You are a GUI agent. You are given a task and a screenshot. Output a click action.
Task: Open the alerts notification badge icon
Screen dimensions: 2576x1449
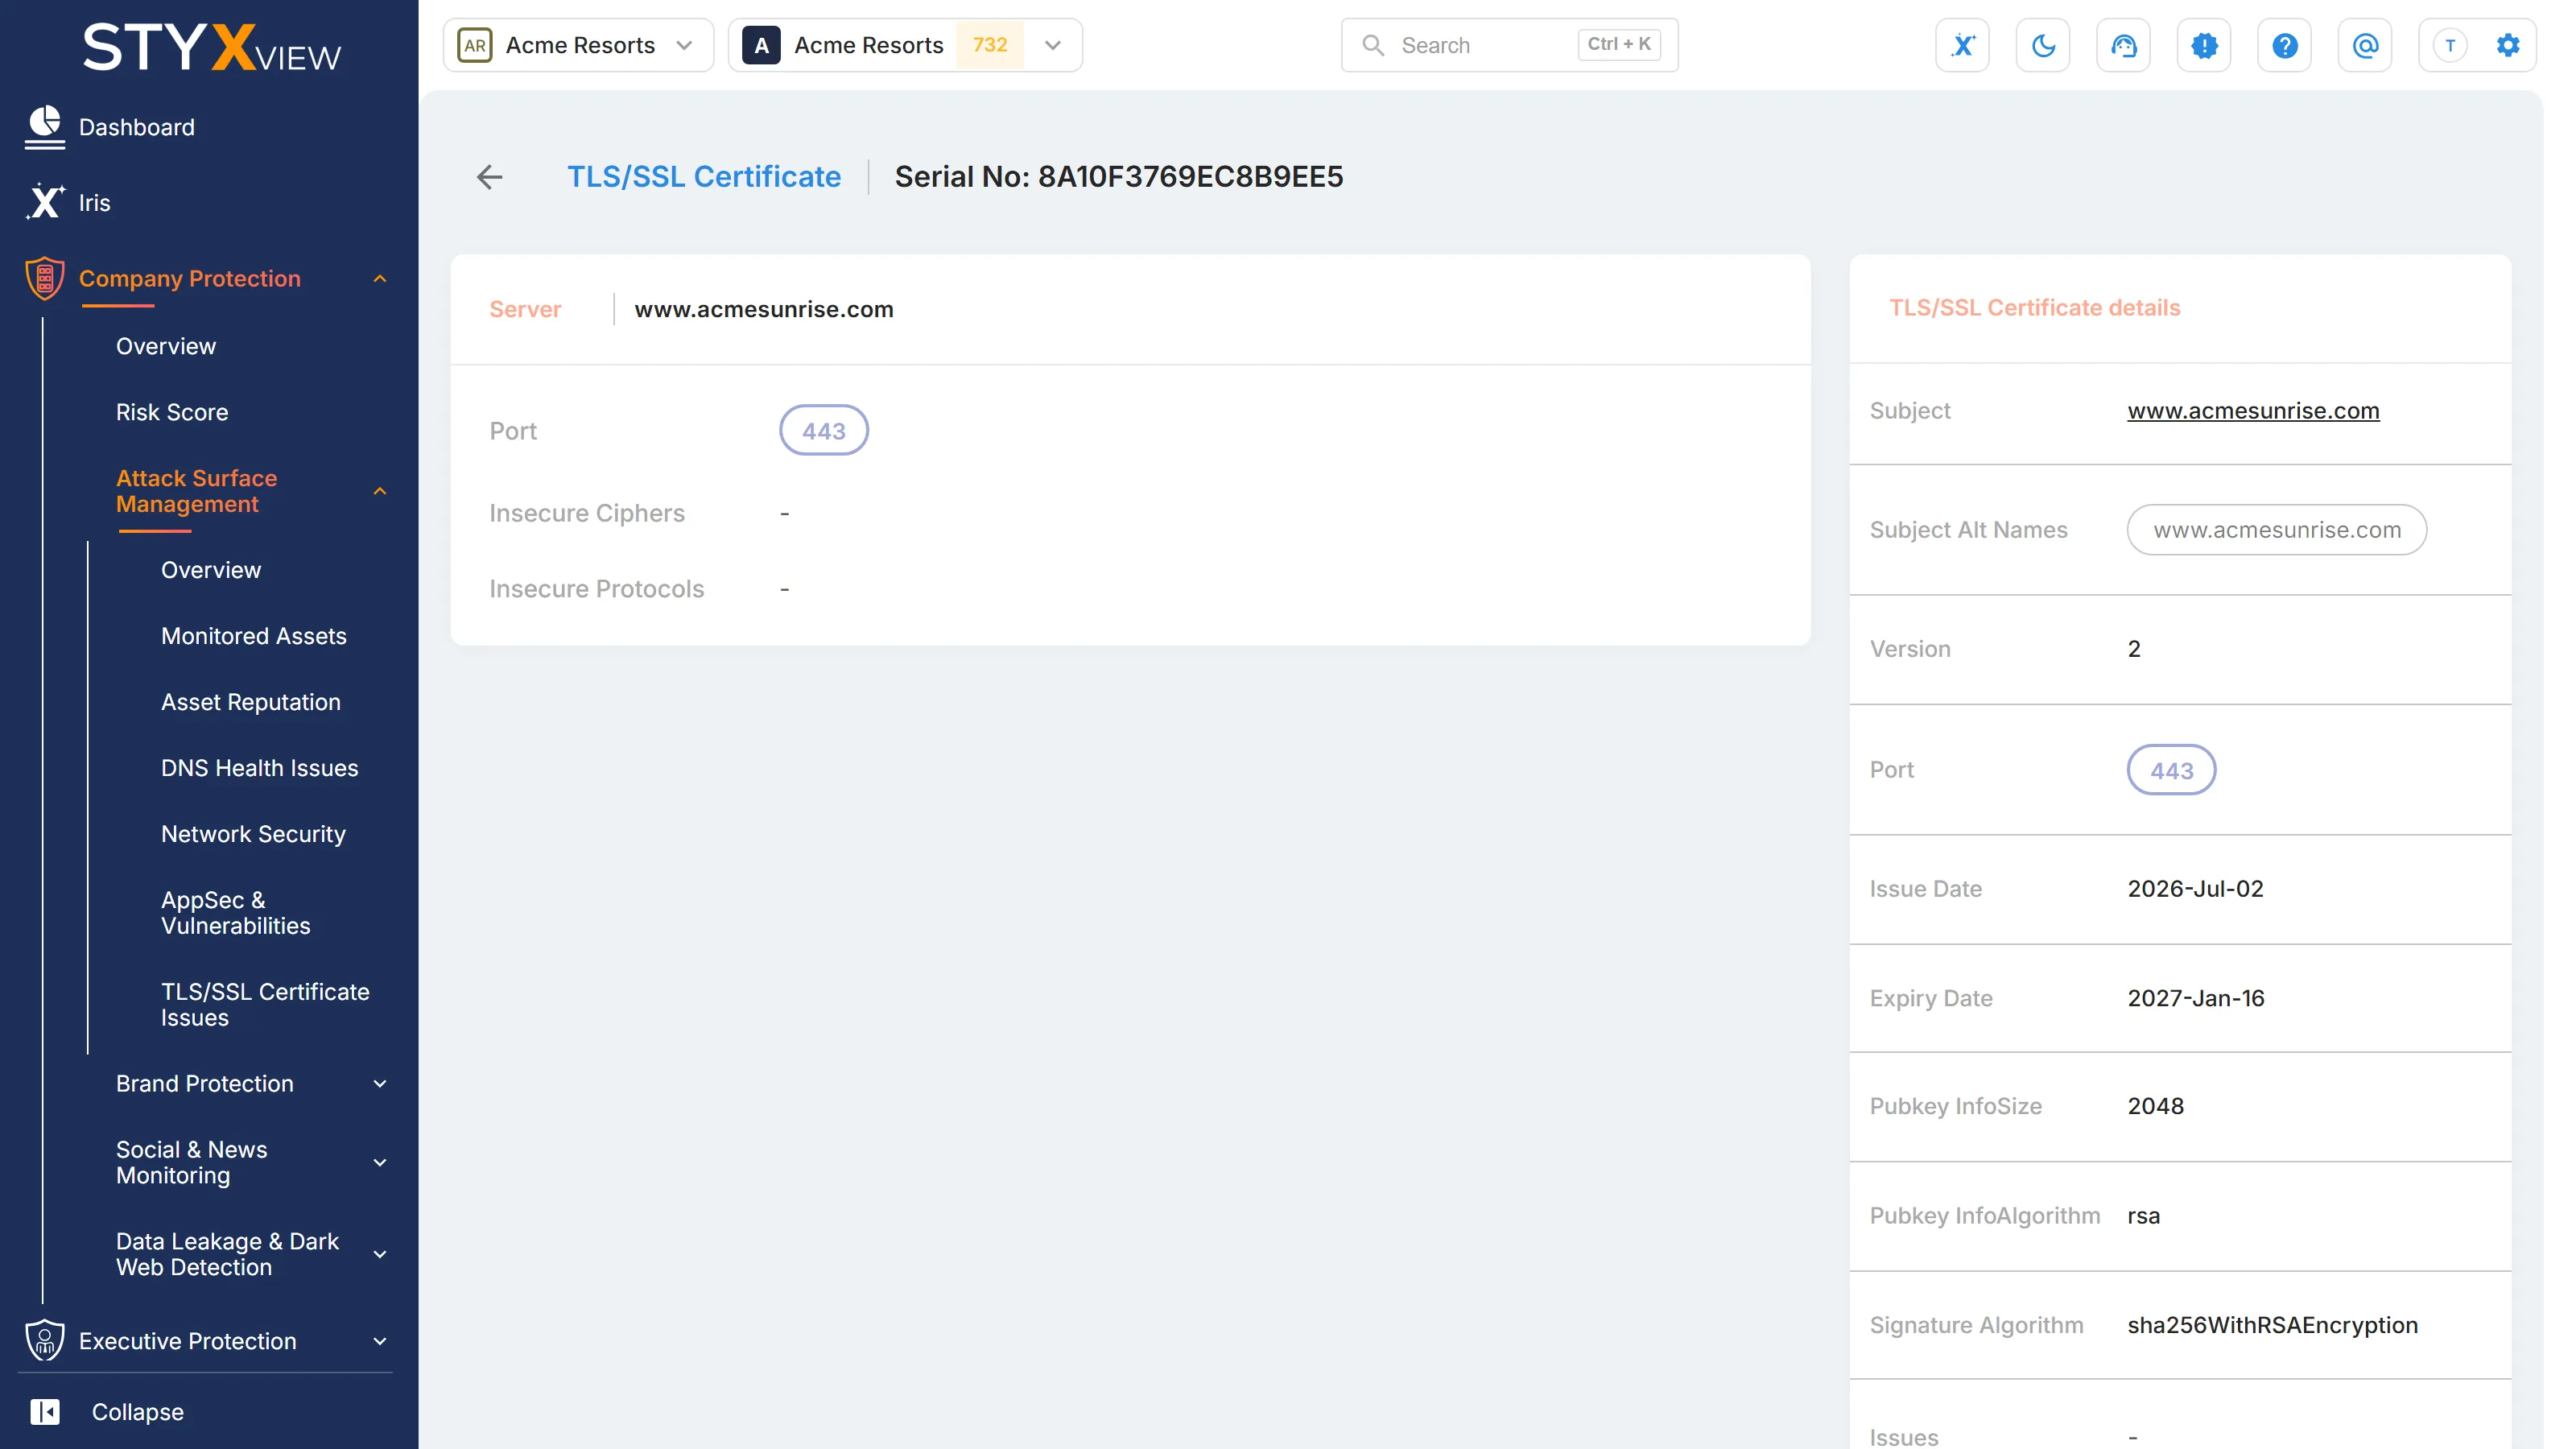click(2204, 45)
